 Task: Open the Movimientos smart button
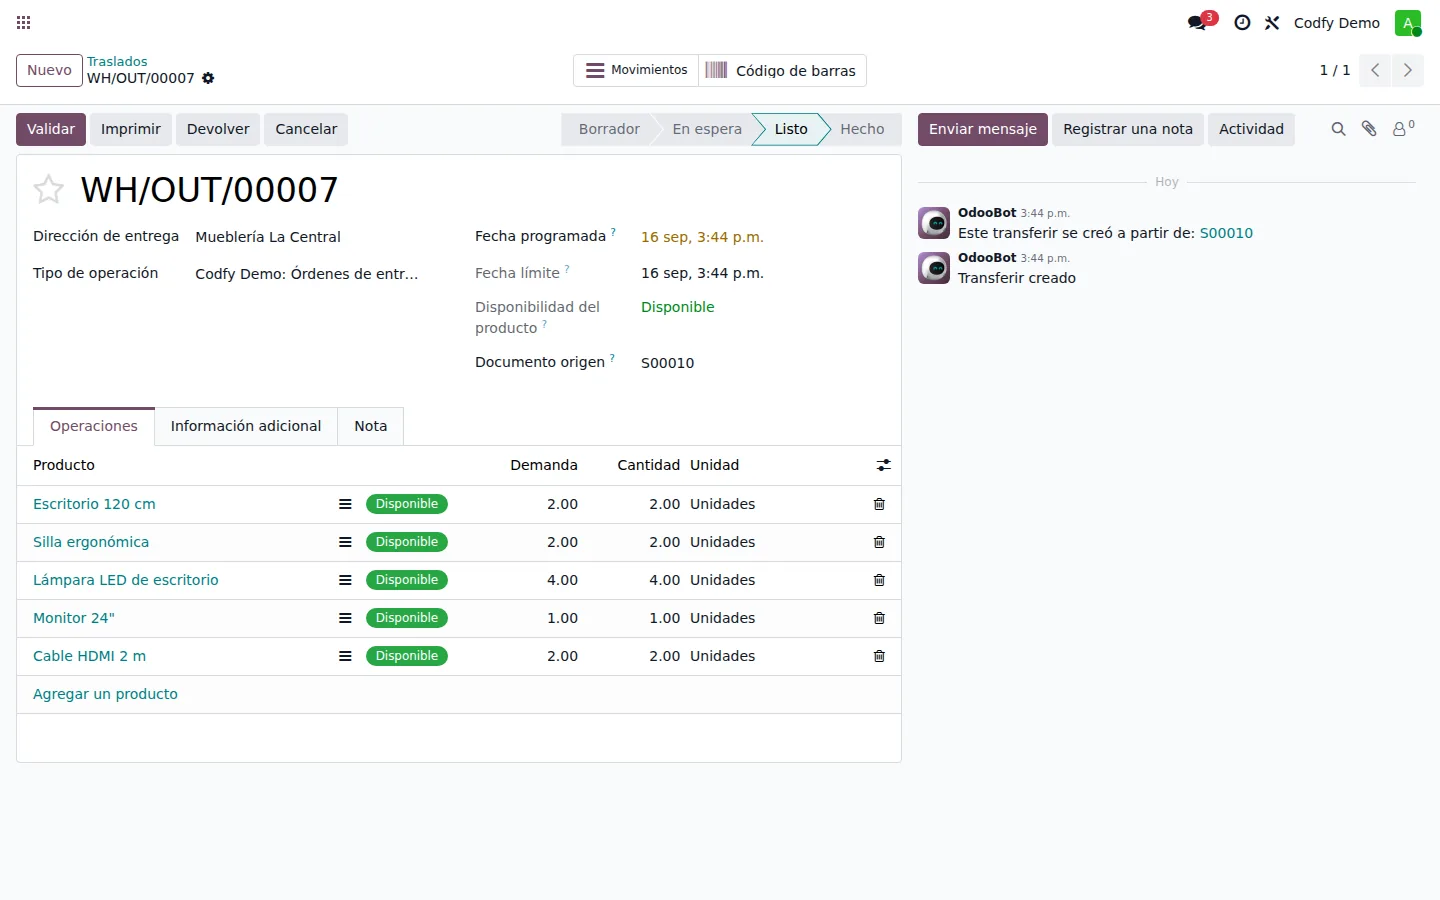pos(636,70)
